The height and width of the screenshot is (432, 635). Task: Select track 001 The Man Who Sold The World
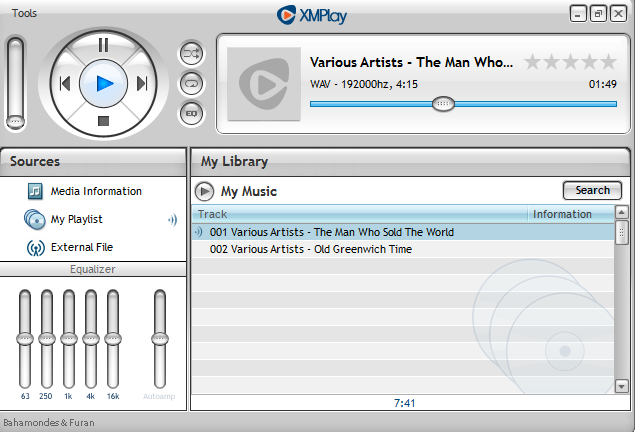click(403, 232)
